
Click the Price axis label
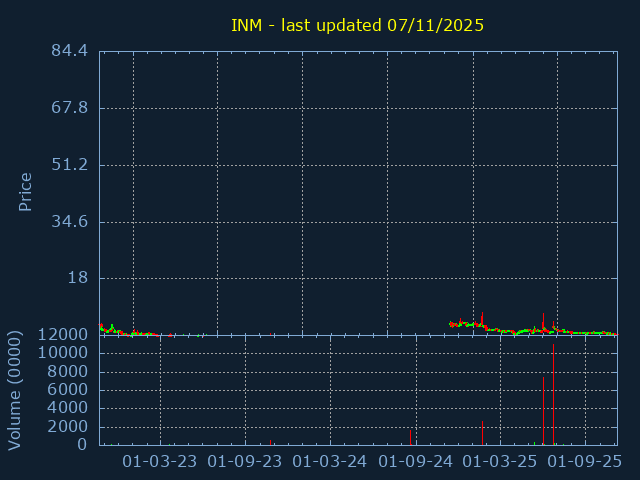click(26, 191)
